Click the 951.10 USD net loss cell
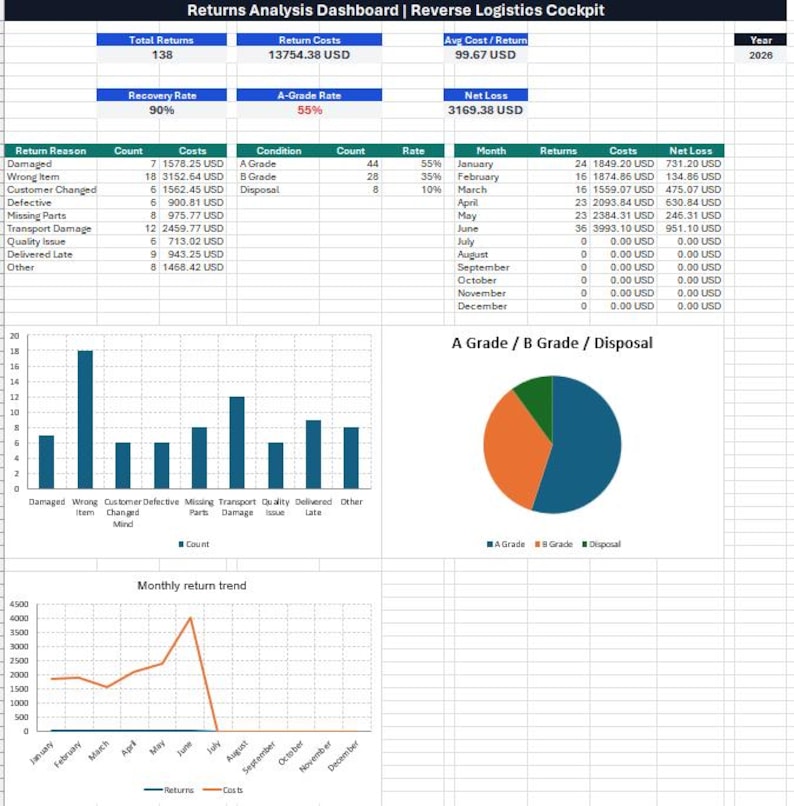 691,228
